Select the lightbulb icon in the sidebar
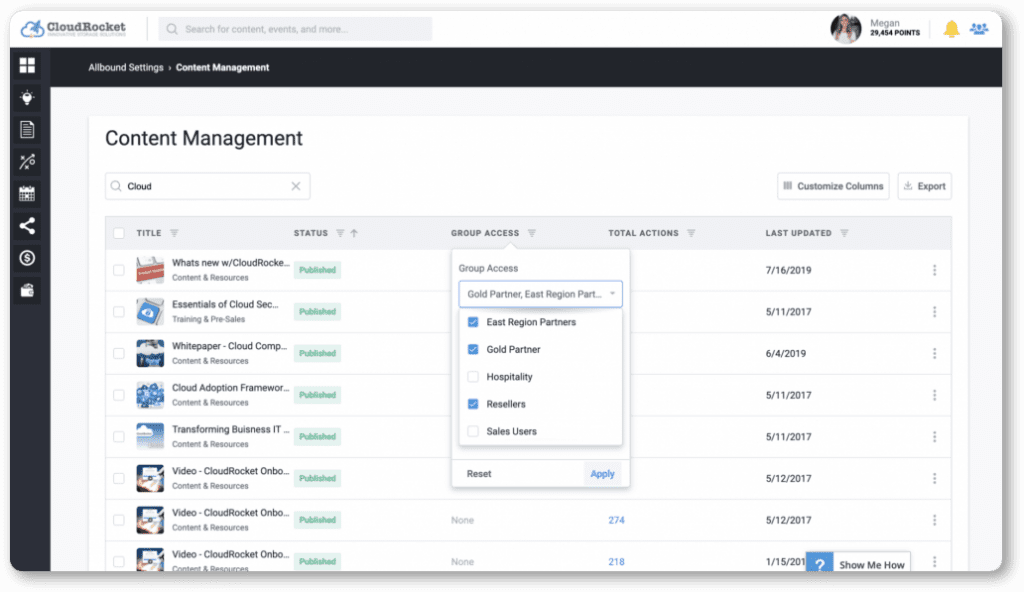The width and height of the screenshot is (1024, 592). (27, 97)
